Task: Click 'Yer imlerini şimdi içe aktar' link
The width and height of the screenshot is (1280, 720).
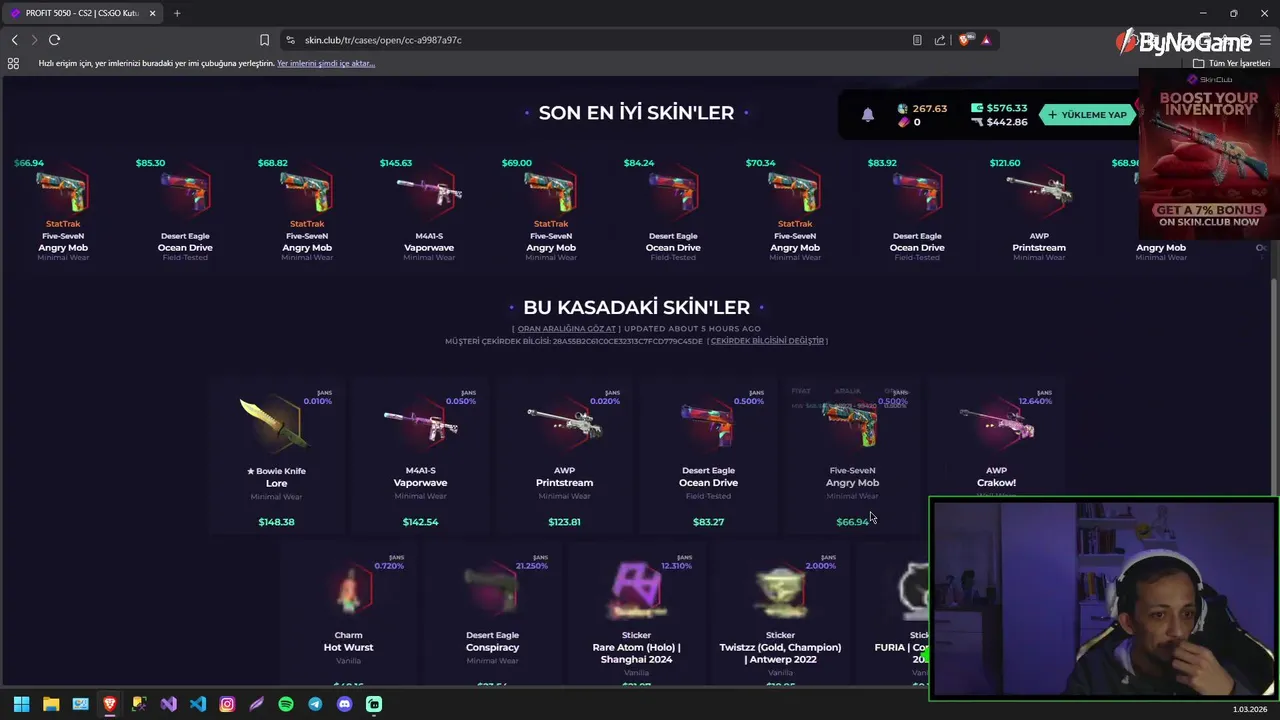Action: pyautogui.click(x=326, y=63)
